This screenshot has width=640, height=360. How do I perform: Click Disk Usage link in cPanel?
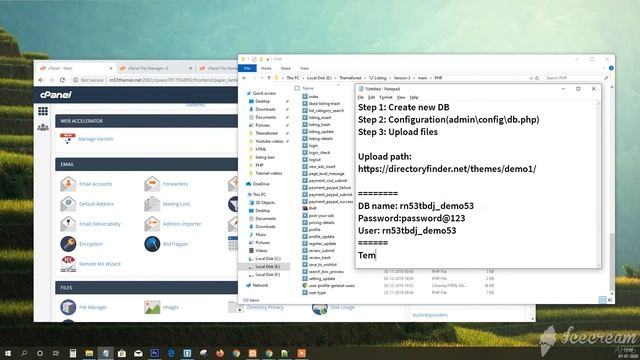pos(342,307)
